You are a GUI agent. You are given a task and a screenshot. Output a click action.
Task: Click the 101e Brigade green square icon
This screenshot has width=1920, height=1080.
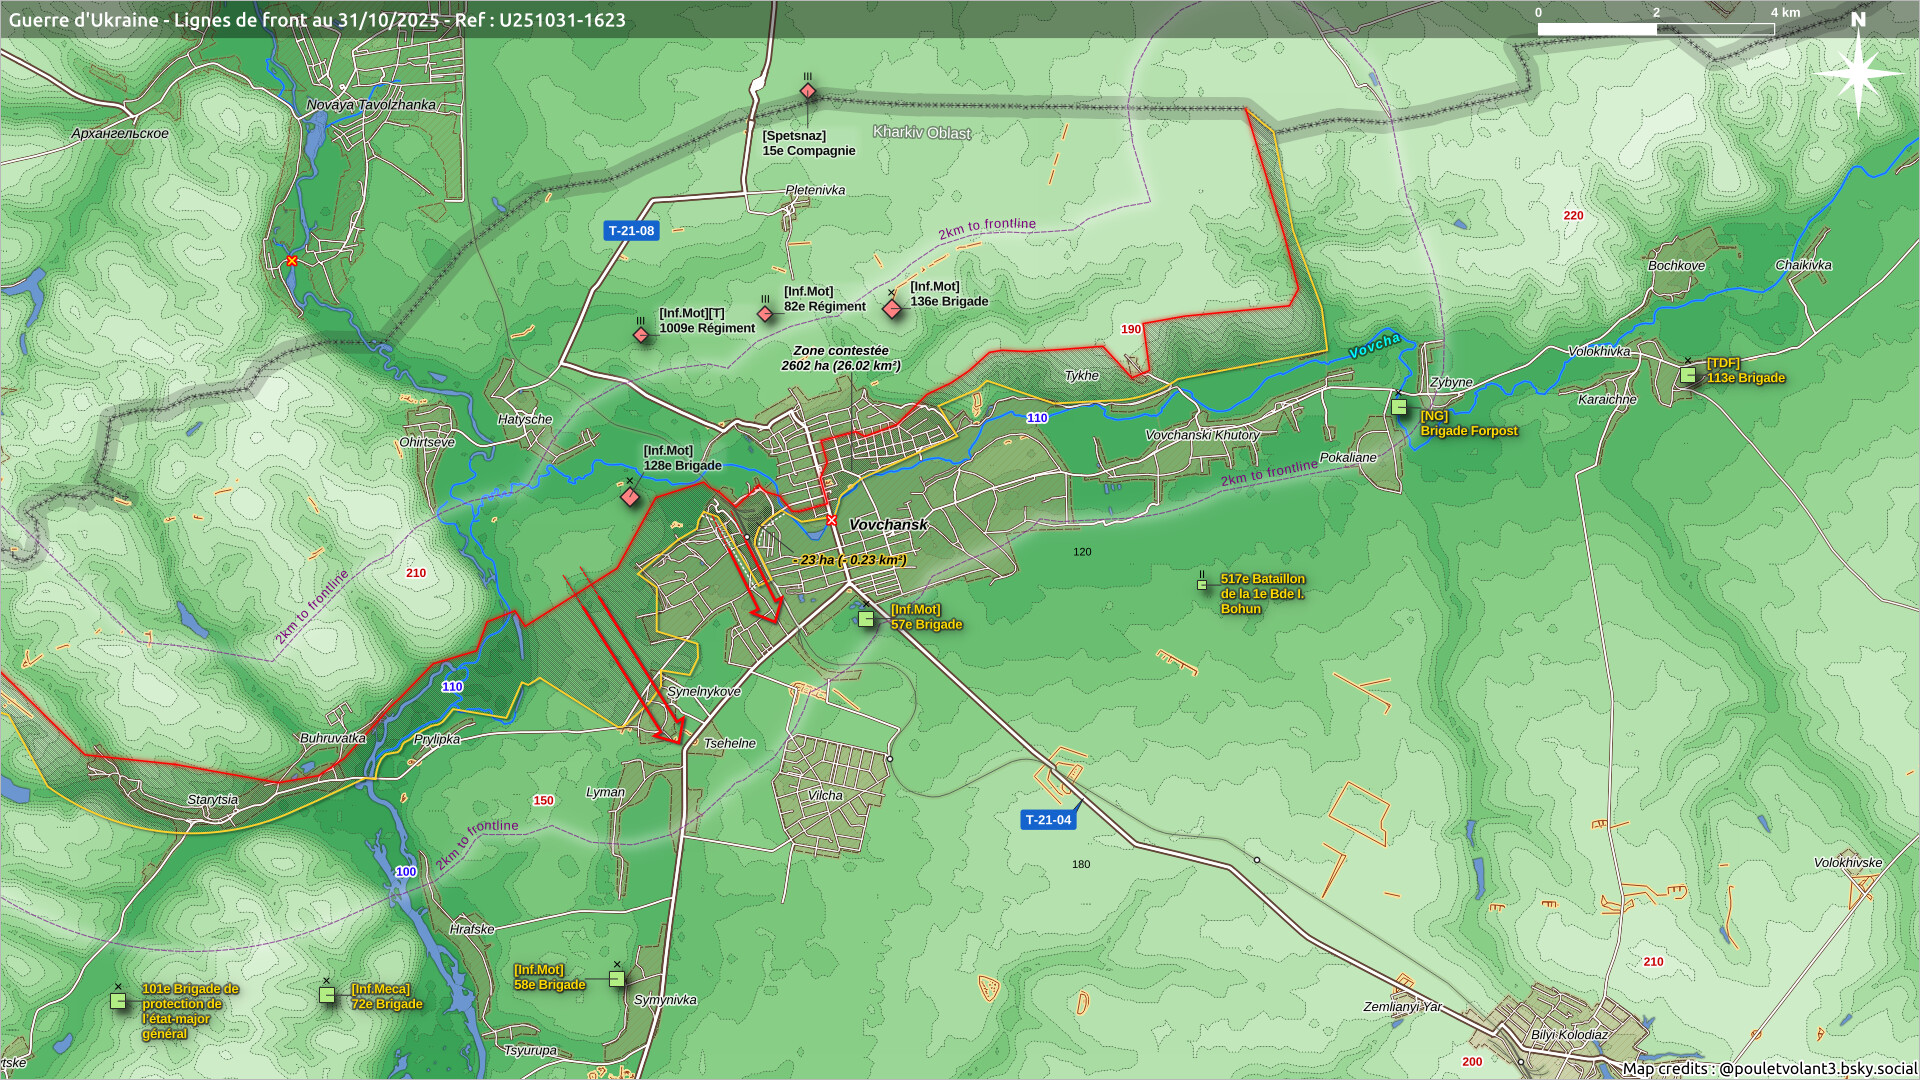click(x=118, y=1001)
